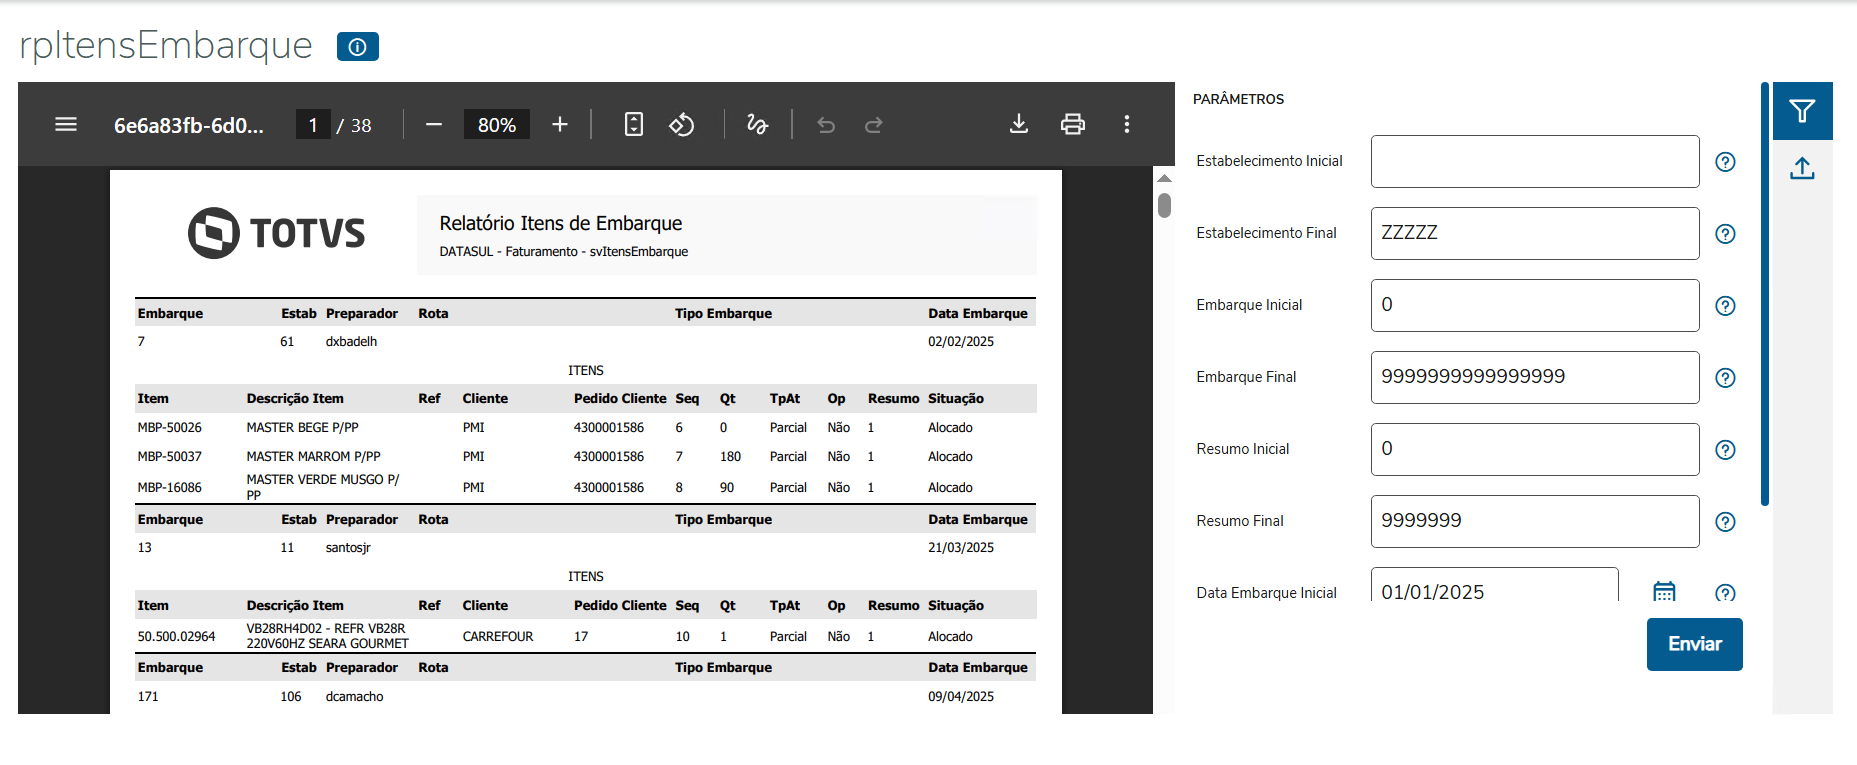Click the PDF page number box
The height and width of the screenshot is (765, 1857).
click(313, 125)
